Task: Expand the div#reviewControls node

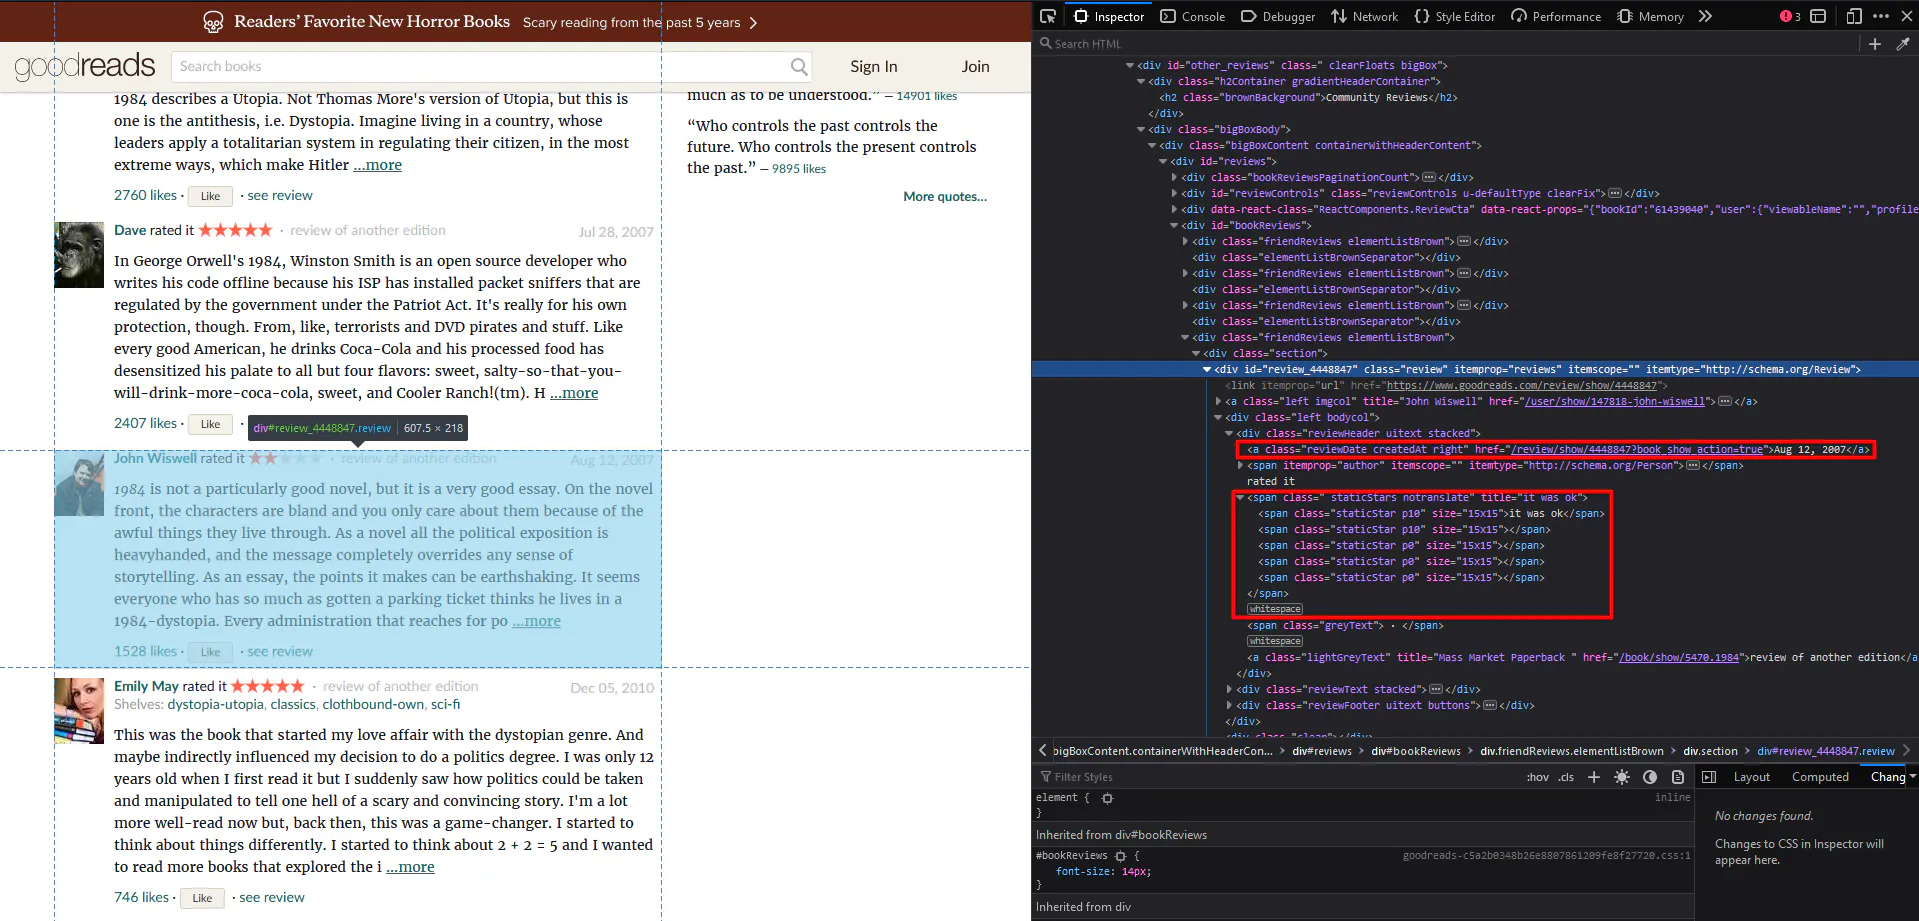Action: point(1173,193)
